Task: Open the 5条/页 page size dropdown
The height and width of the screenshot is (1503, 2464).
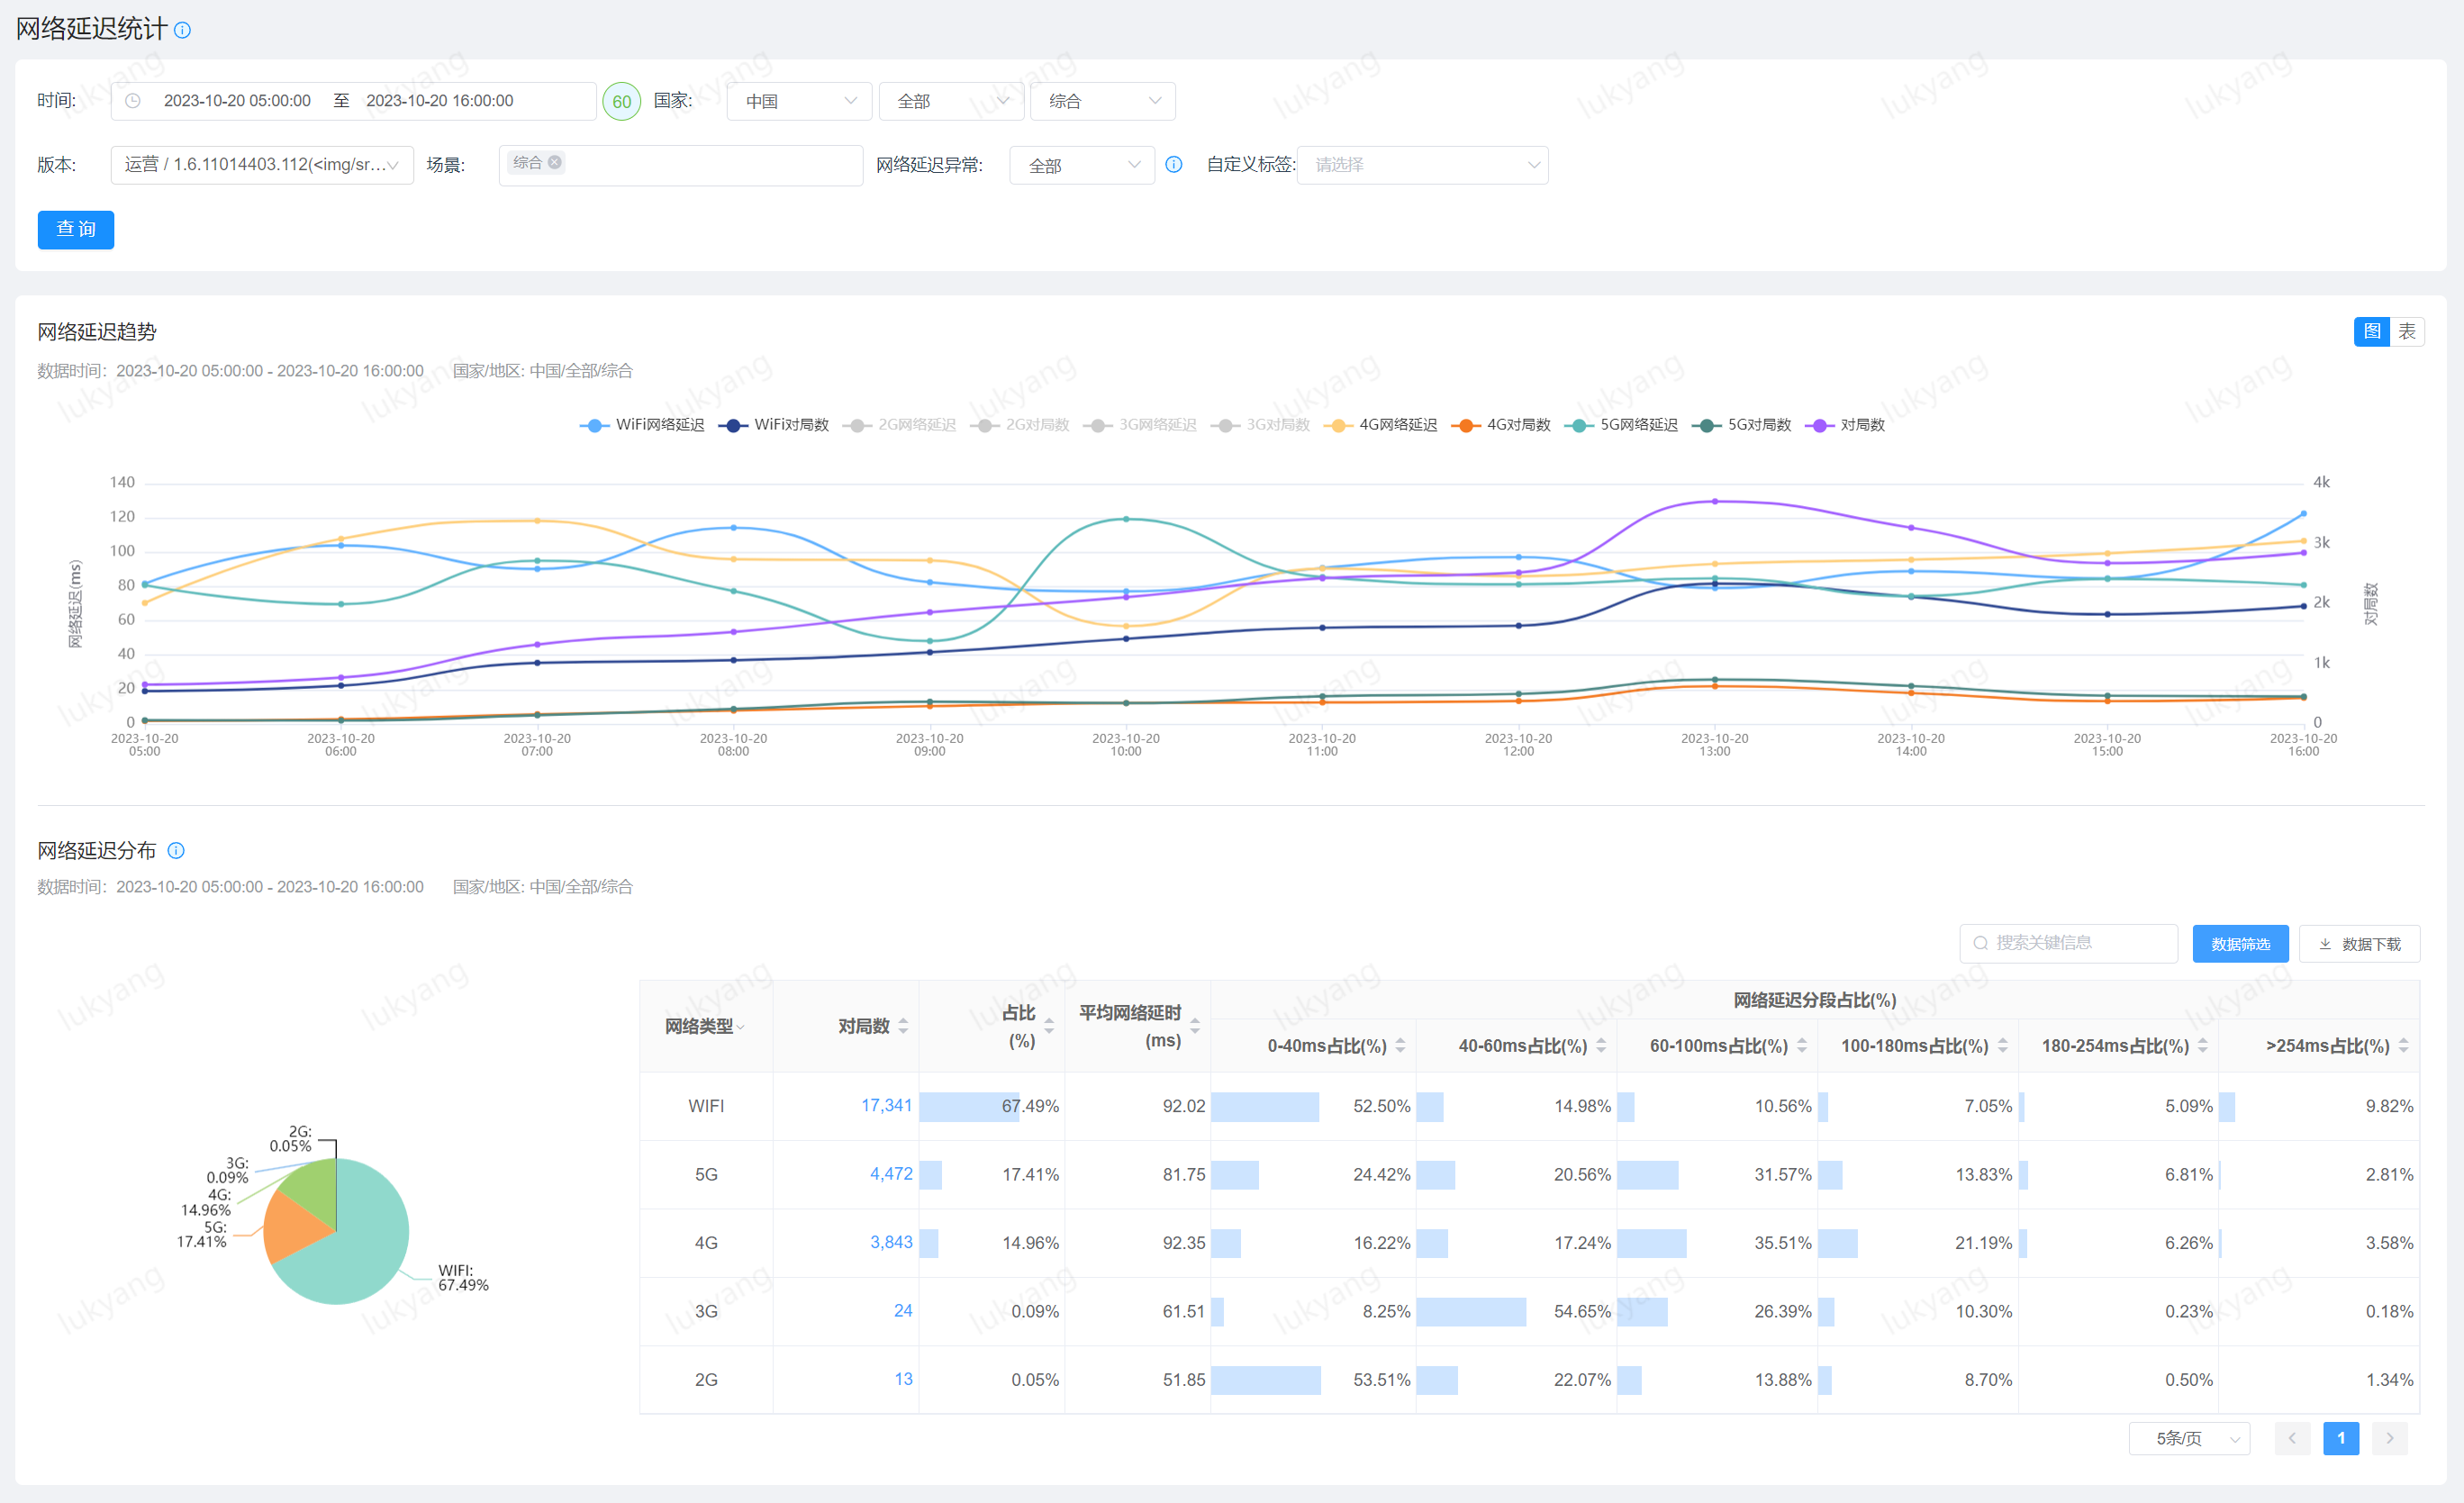Action: (x=2188, y=1438)
